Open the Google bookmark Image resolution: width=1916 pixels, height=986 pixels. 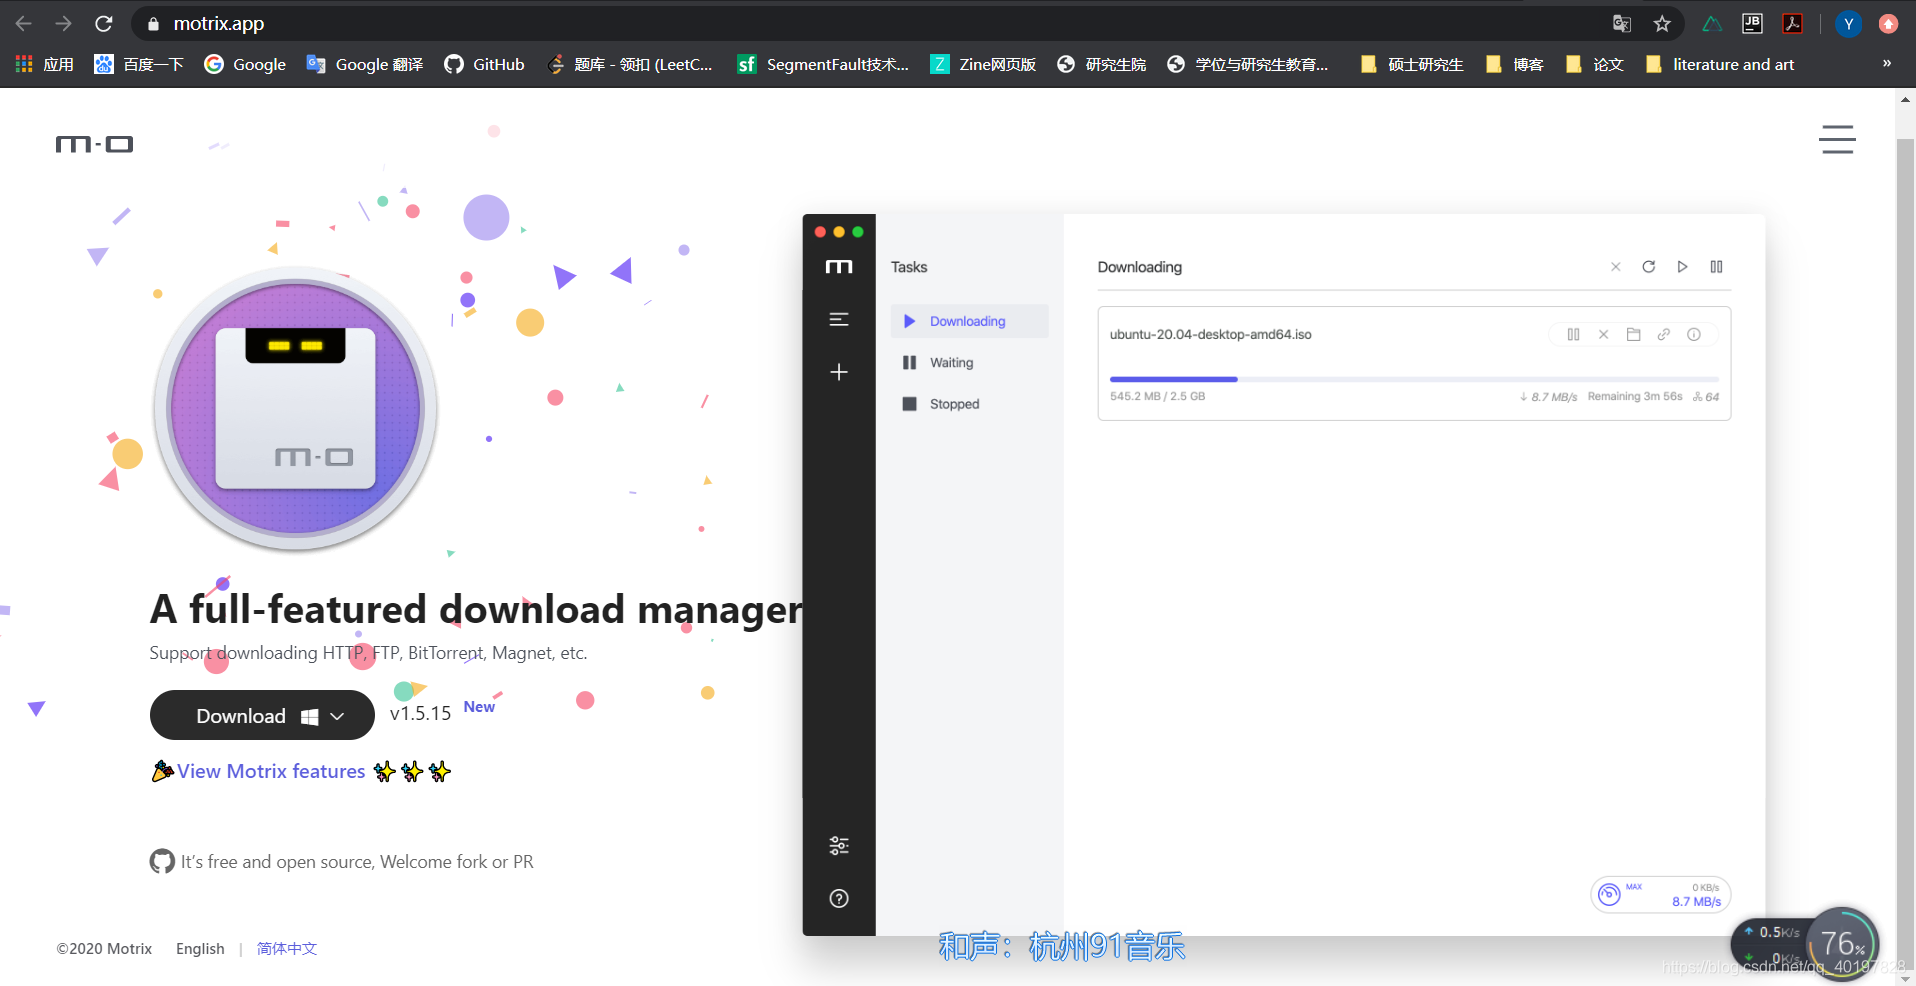point(245,64)
